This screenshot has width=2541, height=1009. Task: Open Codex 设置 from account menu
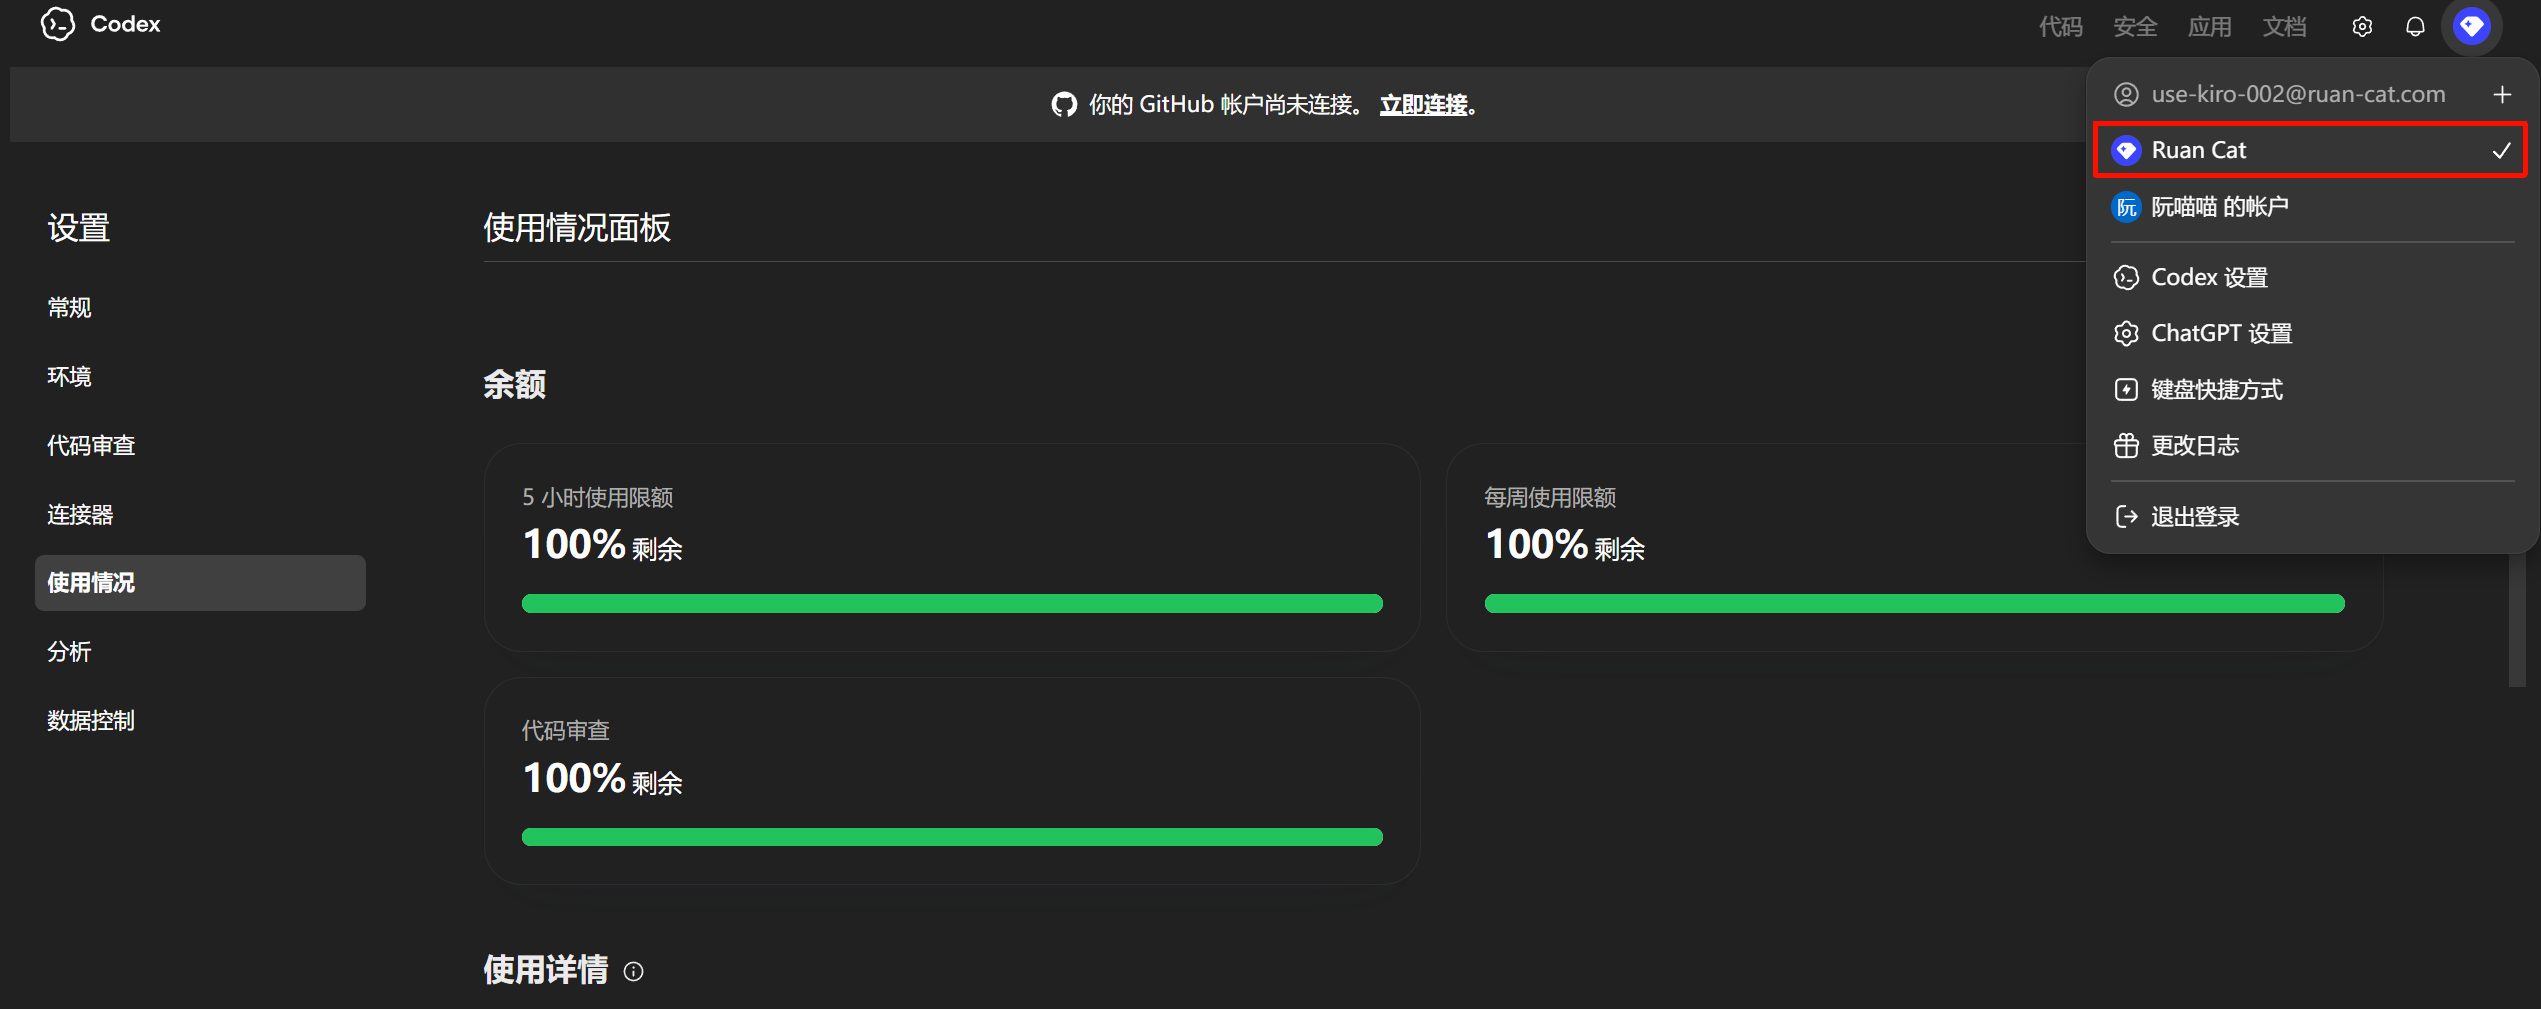point(2209,277)
